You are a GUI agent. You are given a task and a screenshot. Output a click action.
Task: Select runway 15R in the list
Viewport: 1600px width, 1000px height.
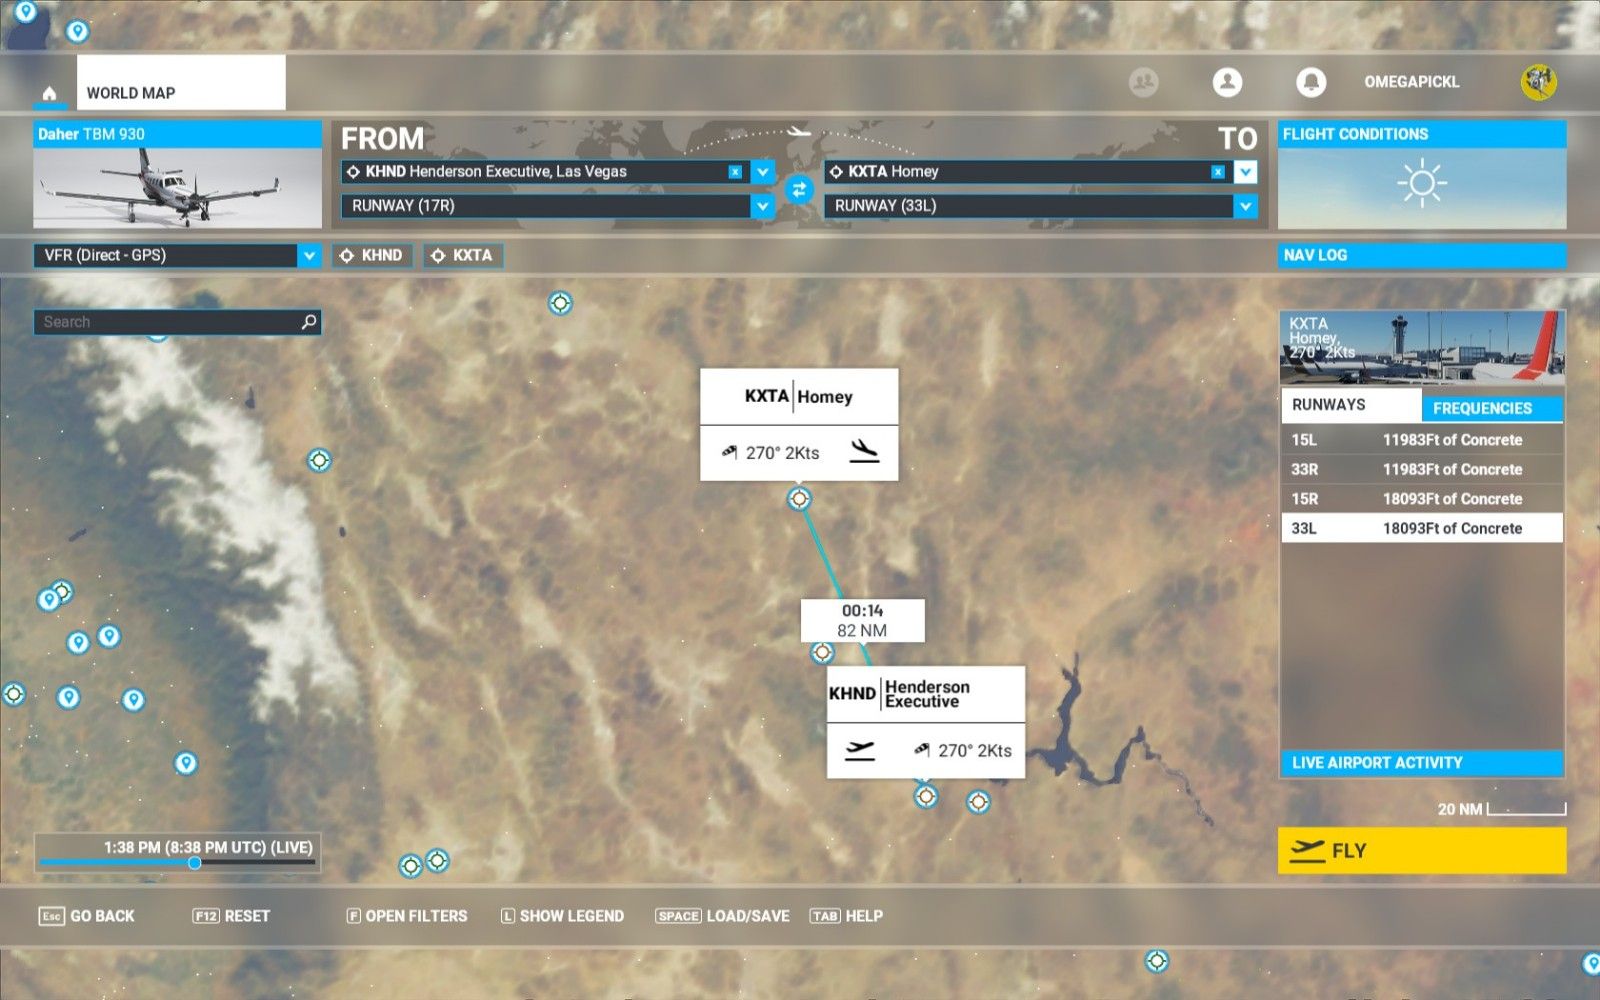(1421, 499)
